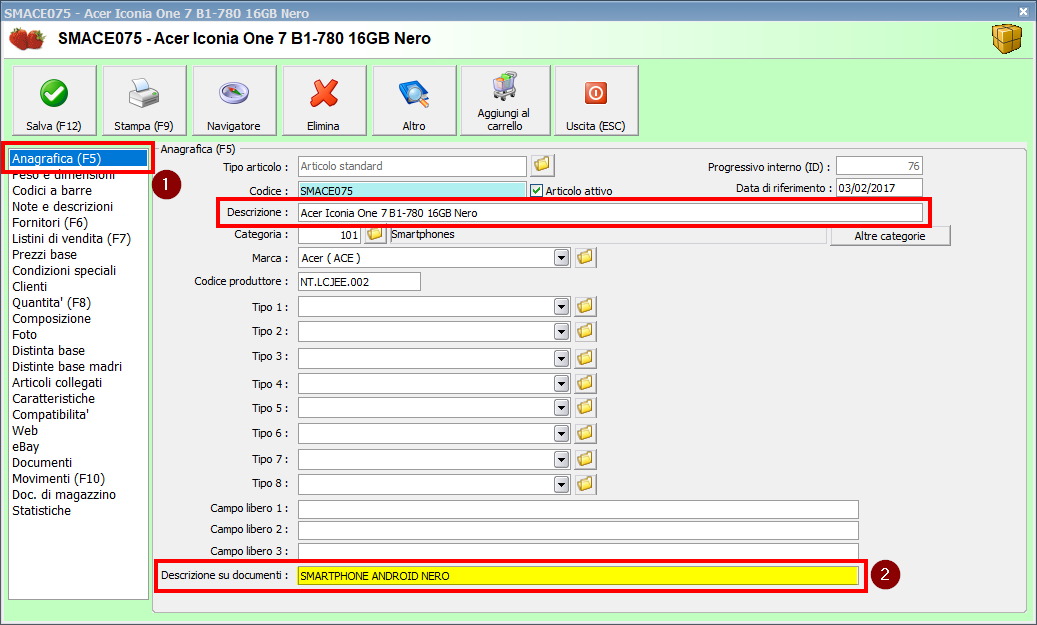The image size is (1037, 625).
Task: Open folder lookup beside Tipo 5
Action: pos(585,407)
